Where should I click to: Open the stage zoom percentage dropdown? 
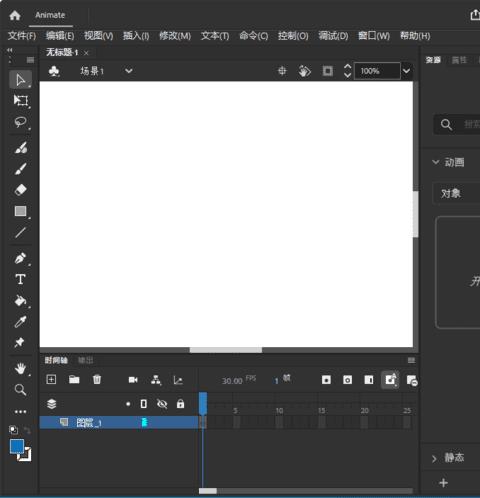coord(406,71)
